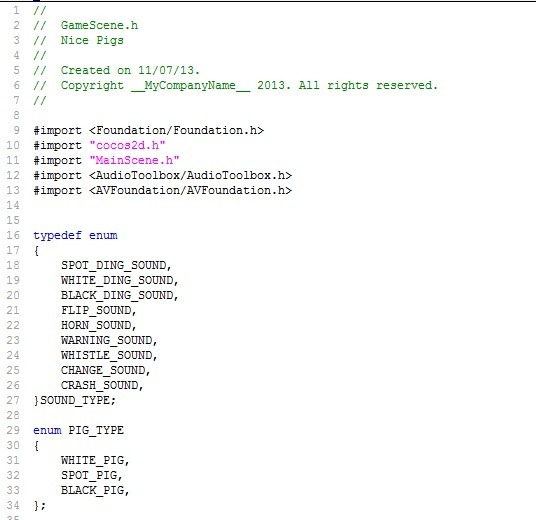
Task: Click "All rights reserved." text
Action: [x=368, y=86]
